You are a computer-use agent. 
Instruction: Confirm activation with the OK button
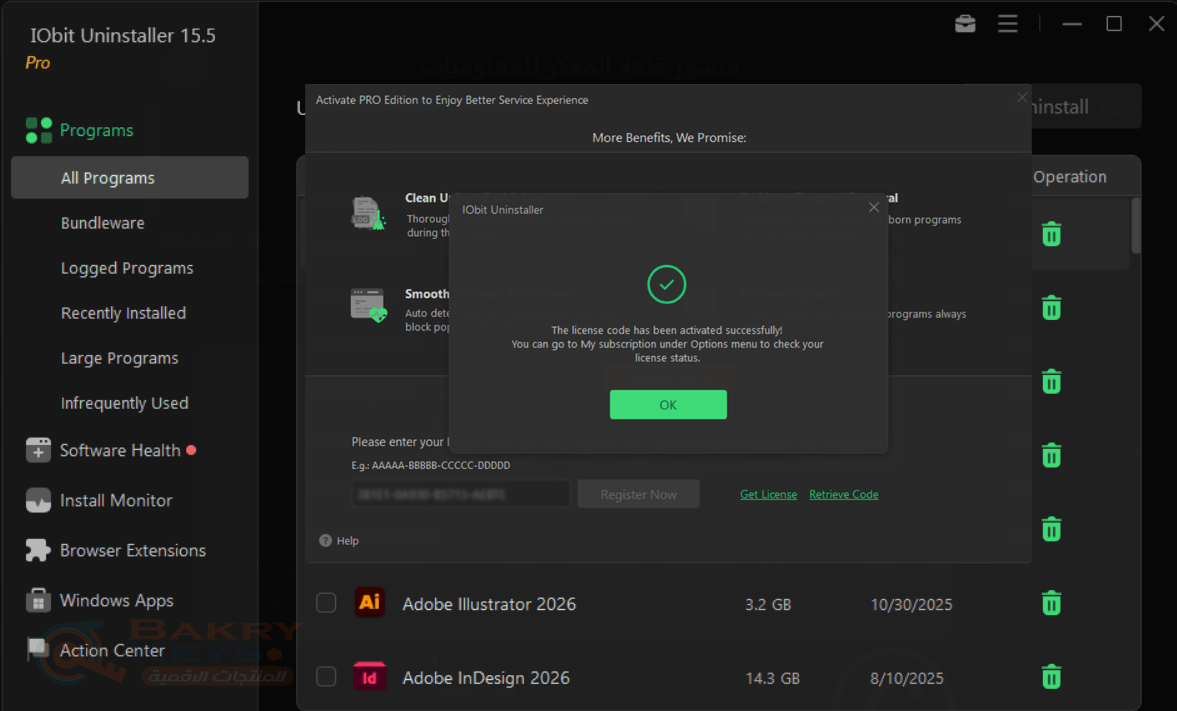[668, 405]
